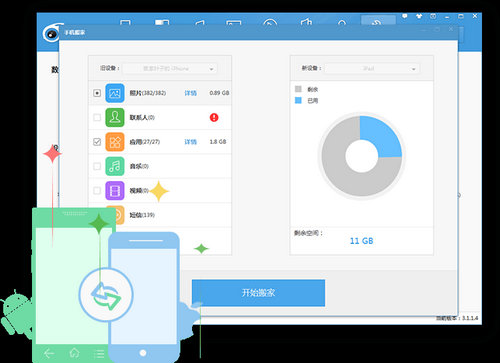Viewport: 500px width, 363px height.
Task: Click the 剩余空间 label
Action: 308,233
